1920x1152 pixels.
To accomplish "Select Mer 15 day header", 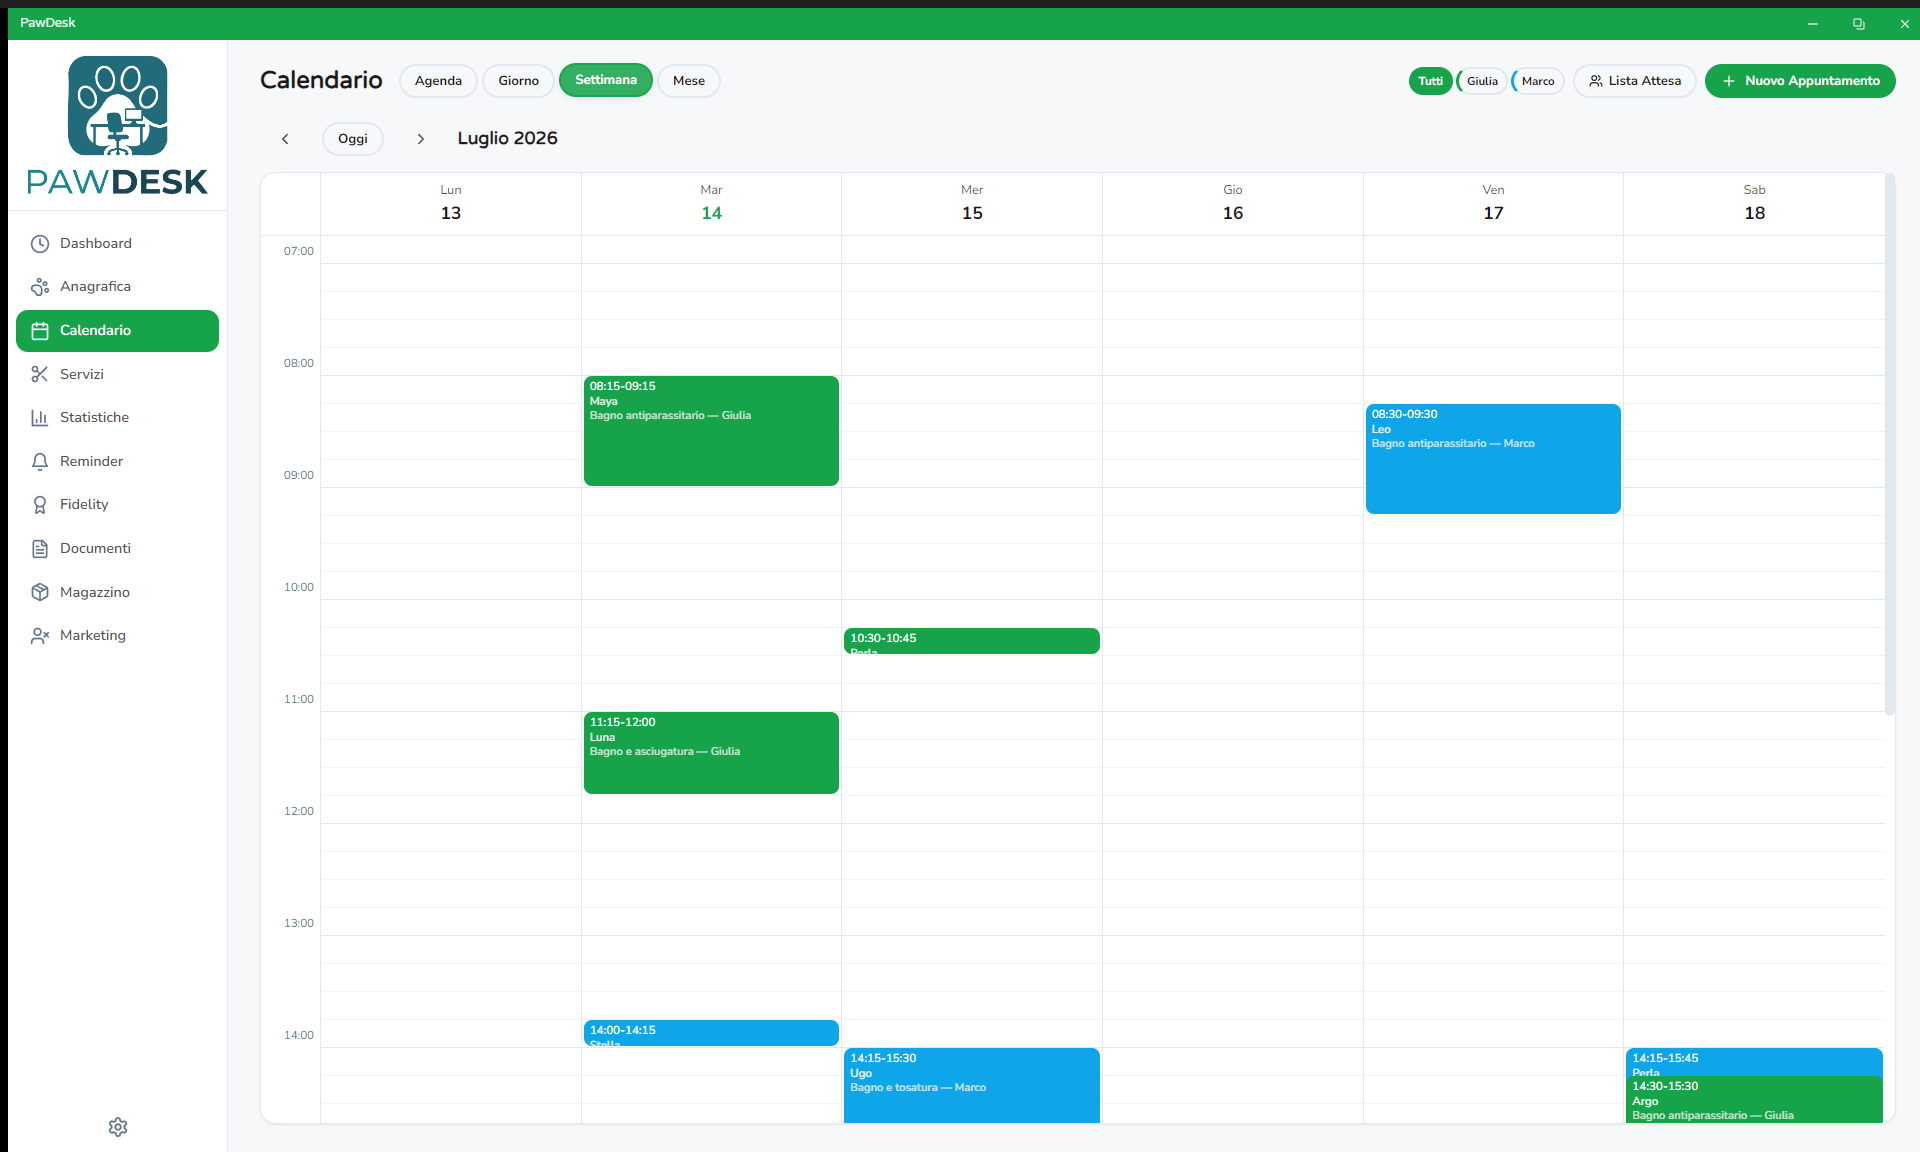I will [x=972, y=203].
